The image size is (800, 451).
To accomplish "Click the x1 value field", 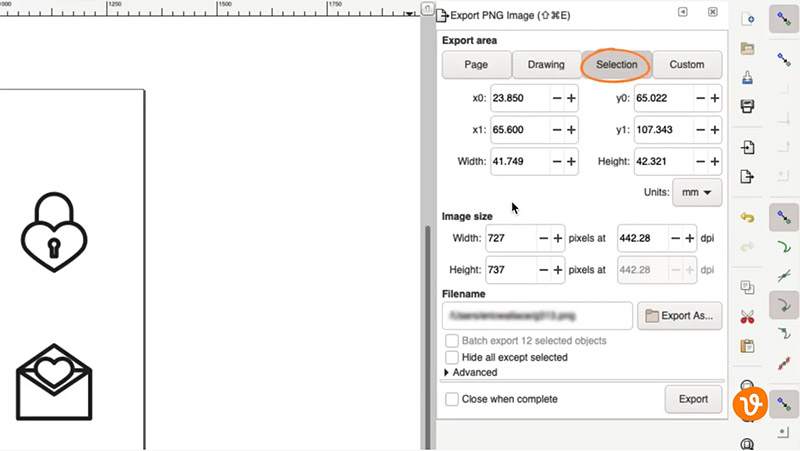I will click(x=520, y=130).
